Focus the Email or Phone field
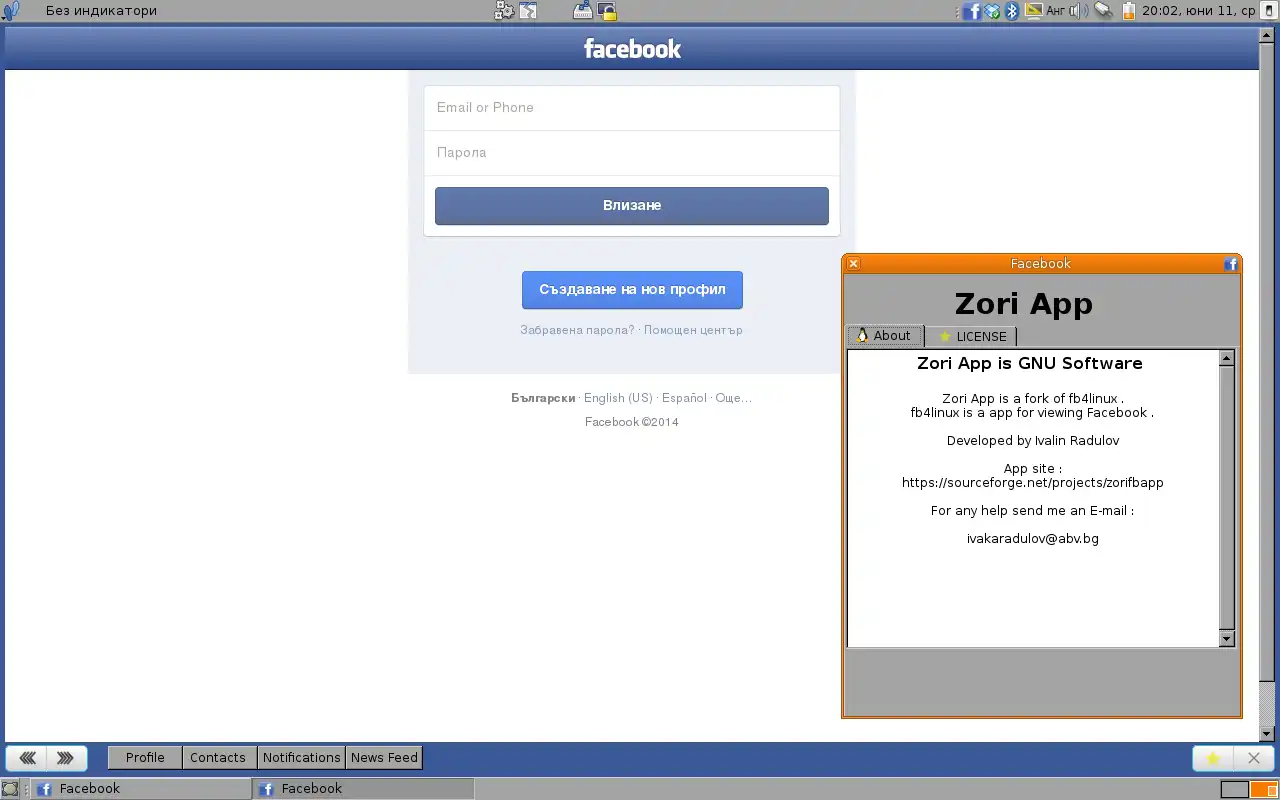This screenshot has height=800, width=1280. click(x=632, y=108)
